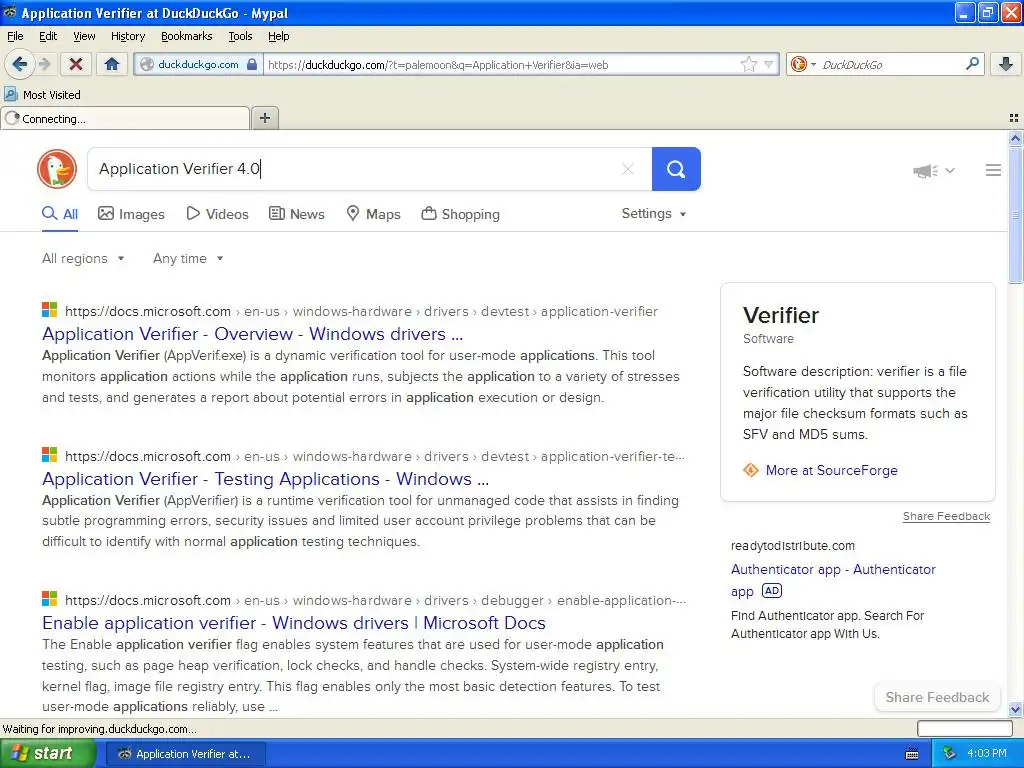
Task: Click the on-screen keyboard tray icon
Action: 912,754
